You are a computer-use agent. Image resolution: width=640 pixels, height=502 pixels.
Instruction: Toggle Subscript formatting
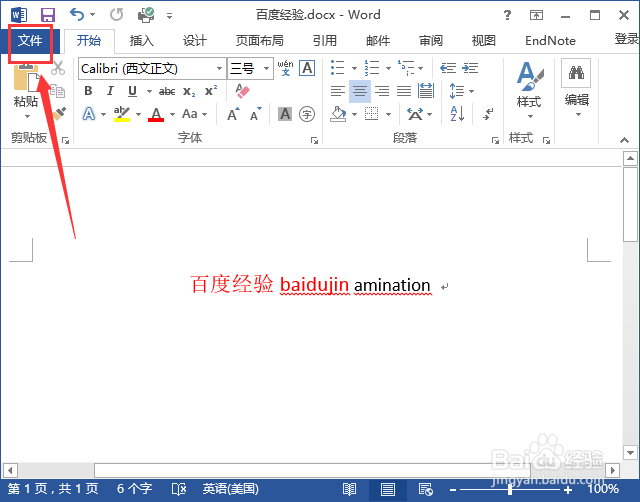tap(189, 91)
